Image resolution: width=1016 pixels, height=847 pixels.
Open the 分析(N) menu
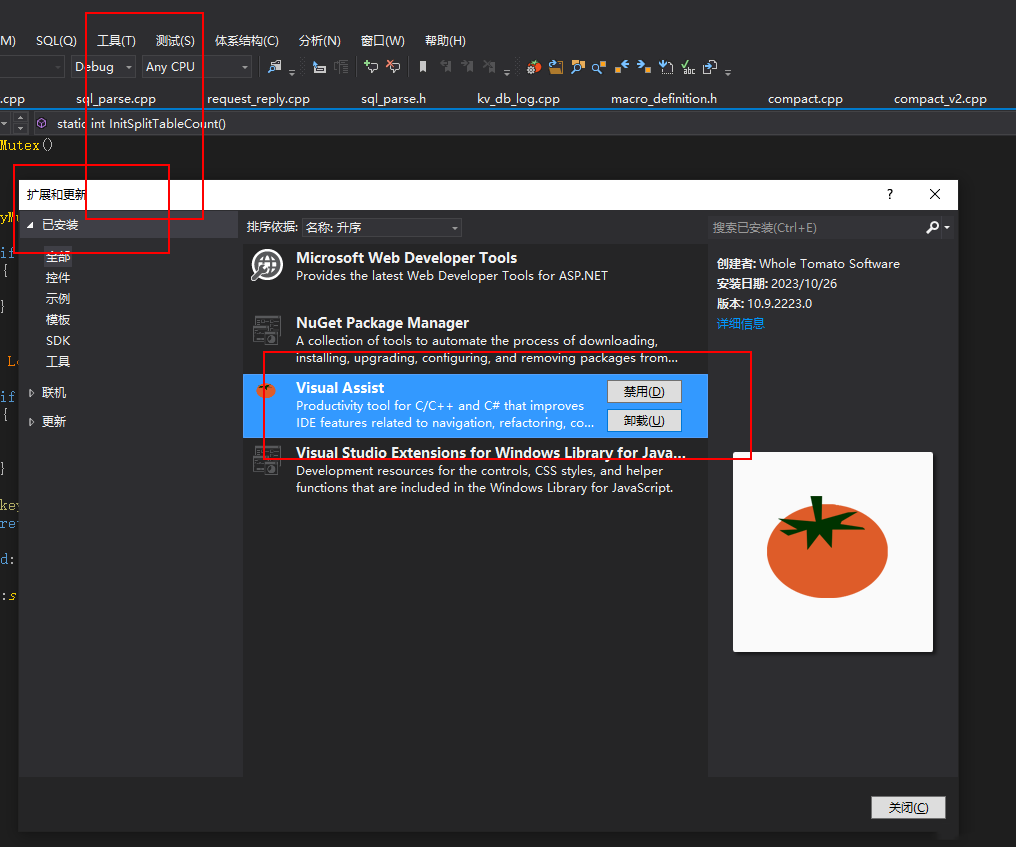point(319,41)
